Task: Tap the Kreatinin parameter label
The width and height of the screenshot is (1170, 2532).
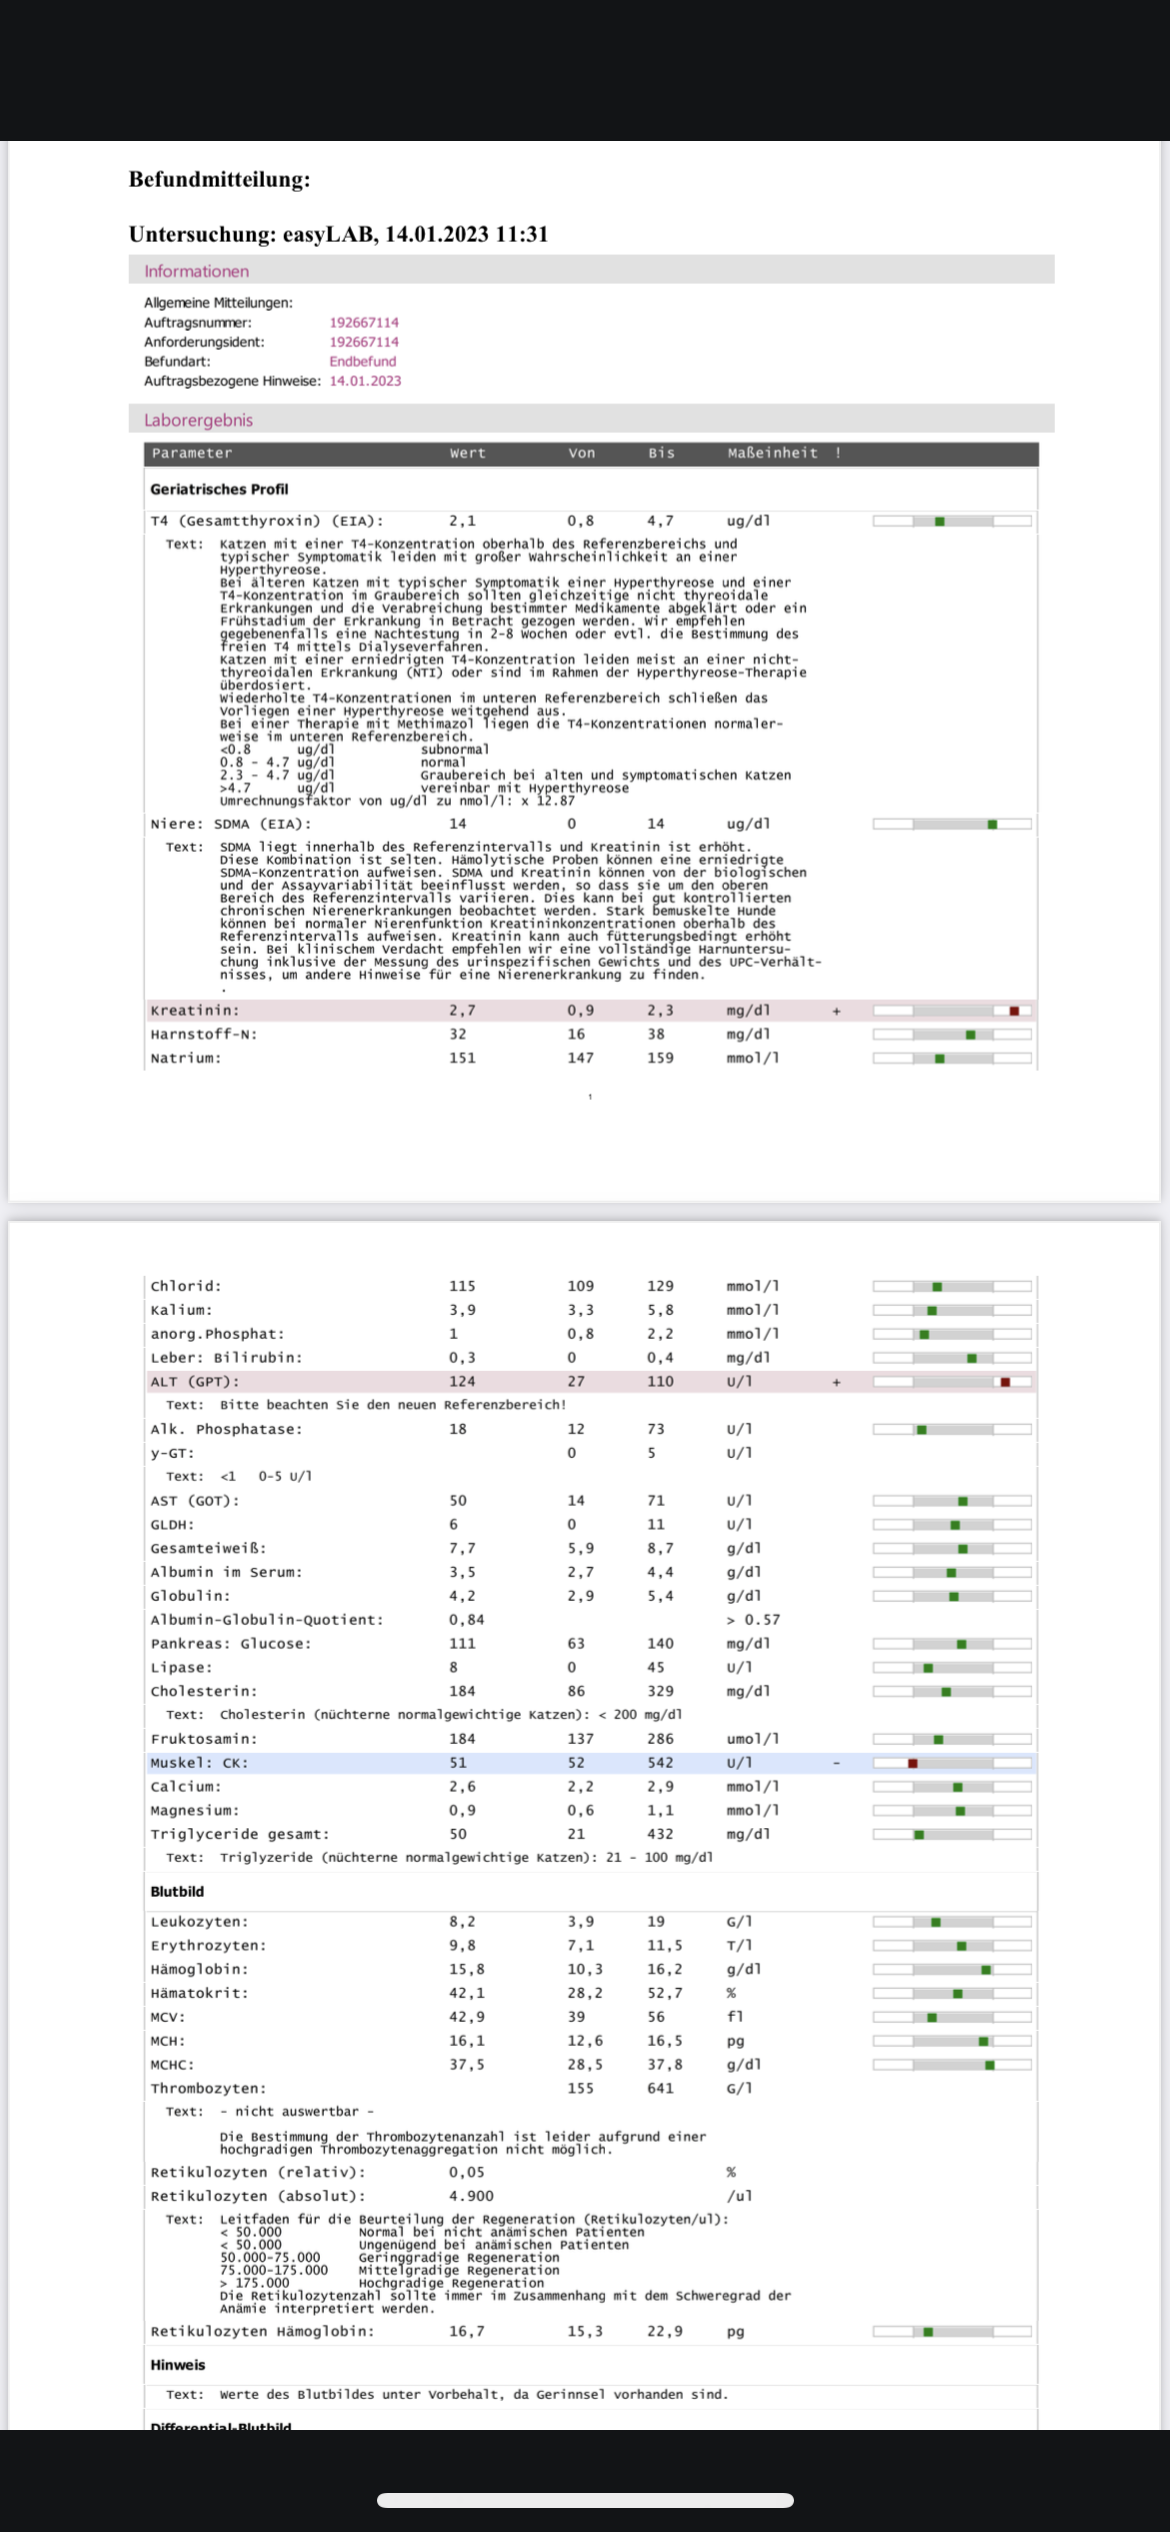Action: (195, 1011)
